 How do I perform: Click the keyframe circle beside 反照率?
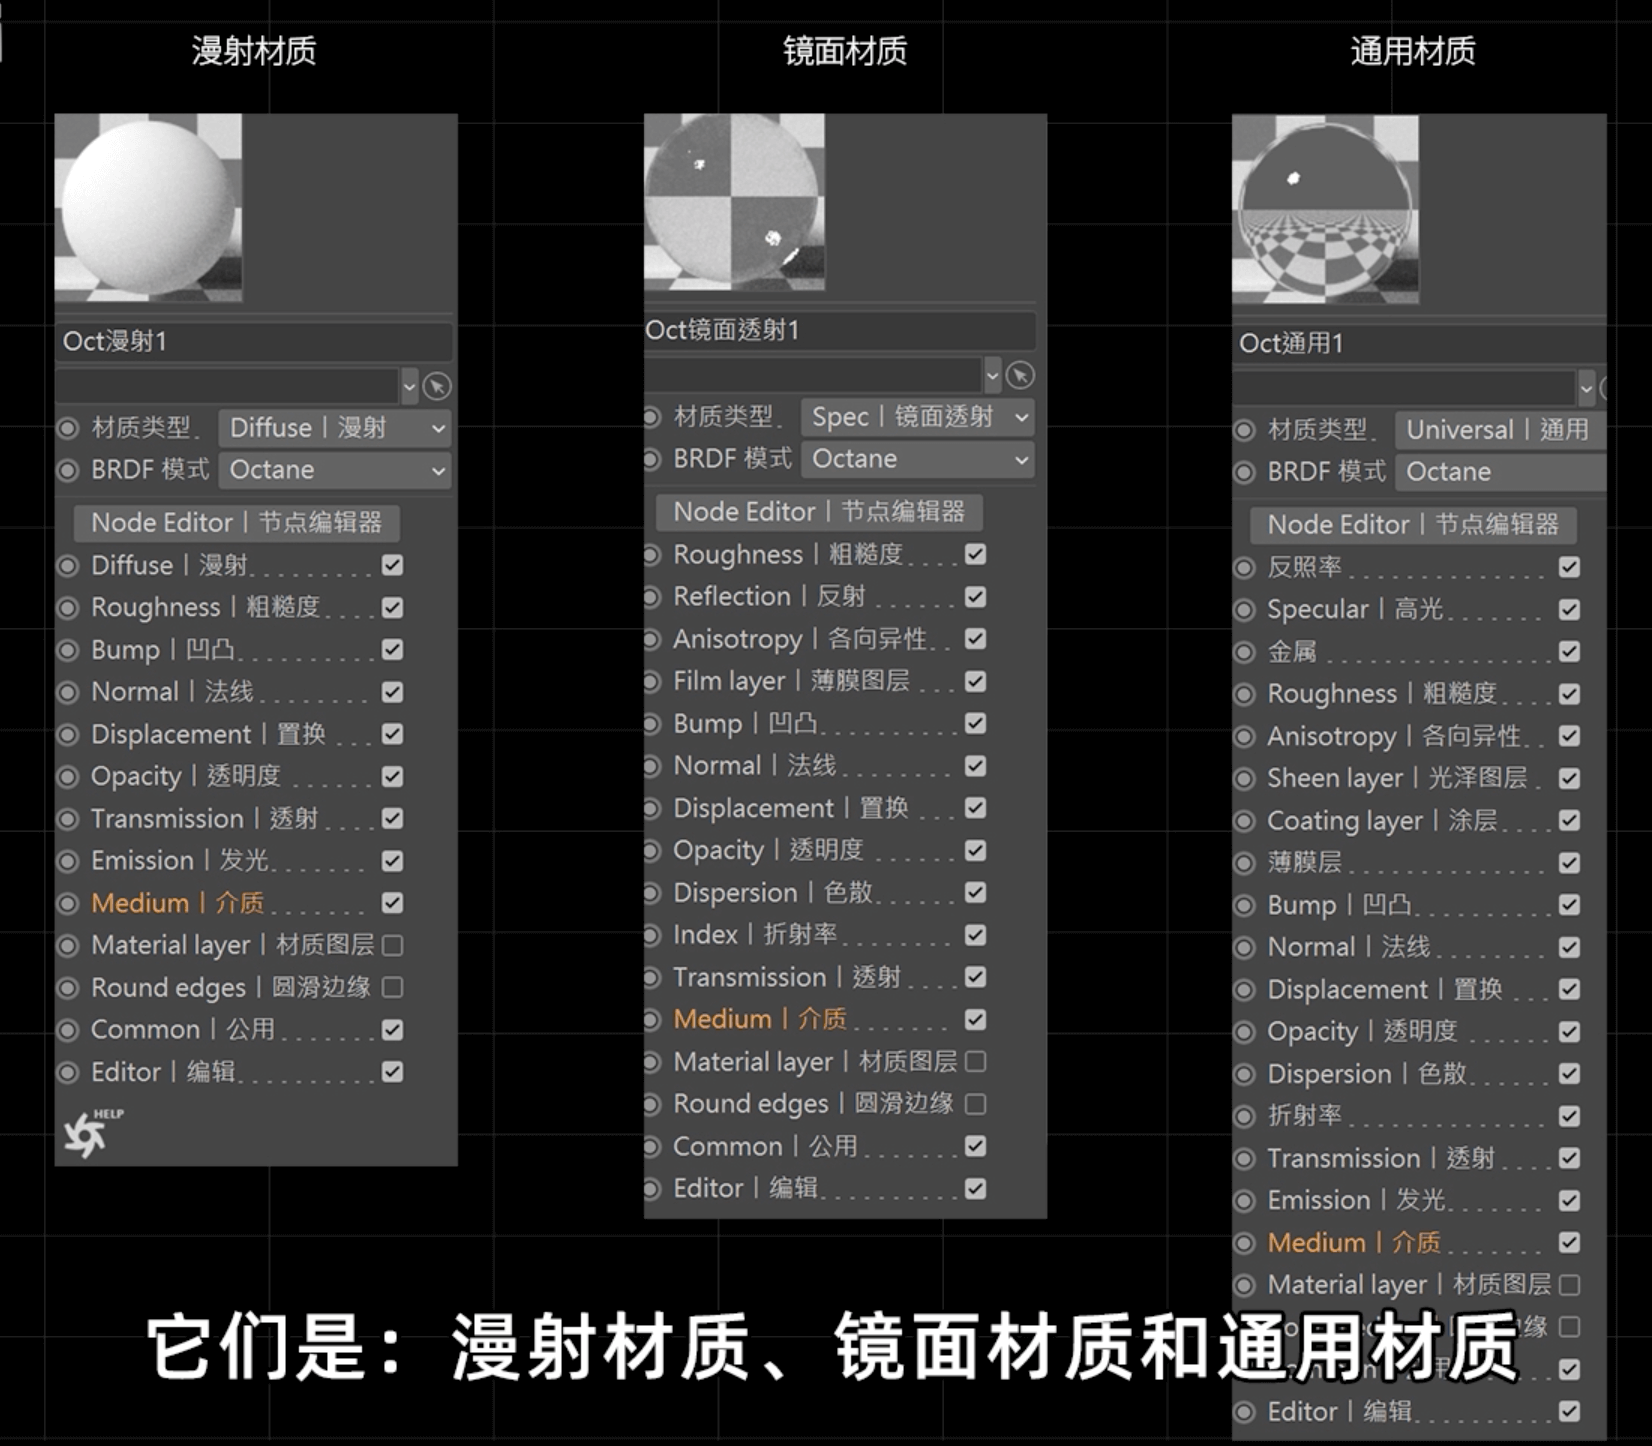1244,568
